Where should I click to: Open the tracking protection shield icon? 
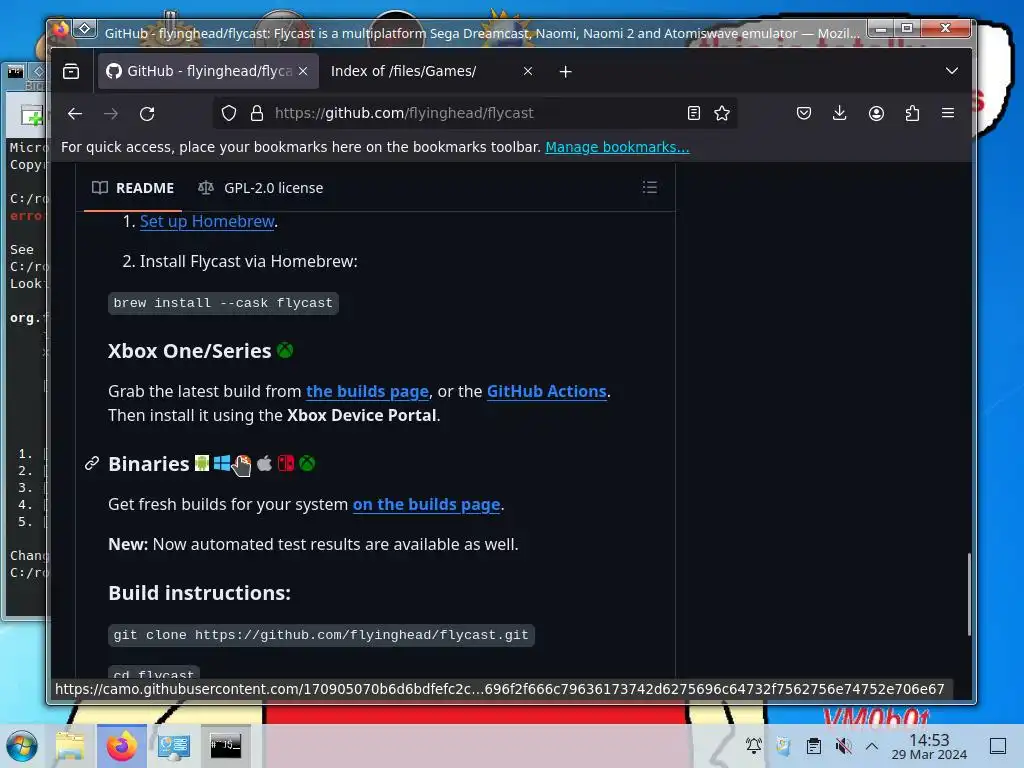[229, 113]
